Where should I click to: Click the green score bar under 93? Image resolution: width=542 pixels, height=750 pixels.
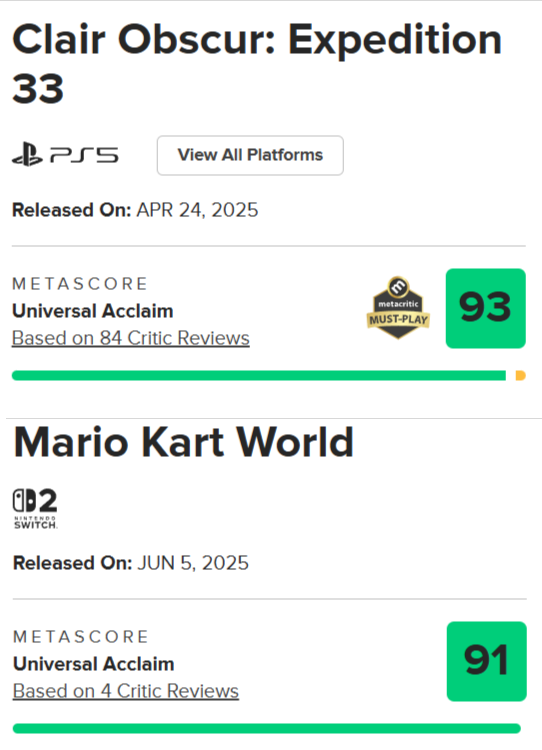(259, 375)
